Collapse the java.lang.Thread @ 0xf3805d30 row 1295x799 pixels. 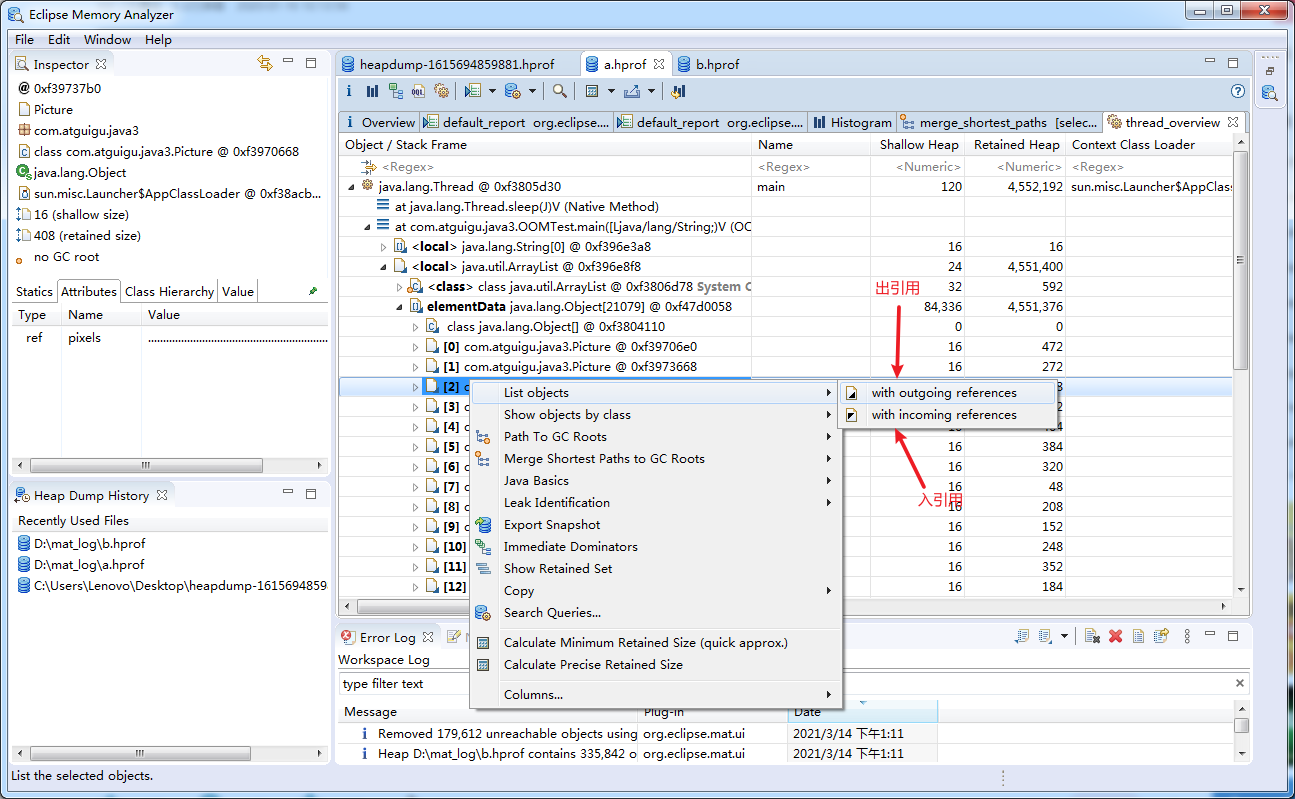[351, 187]
